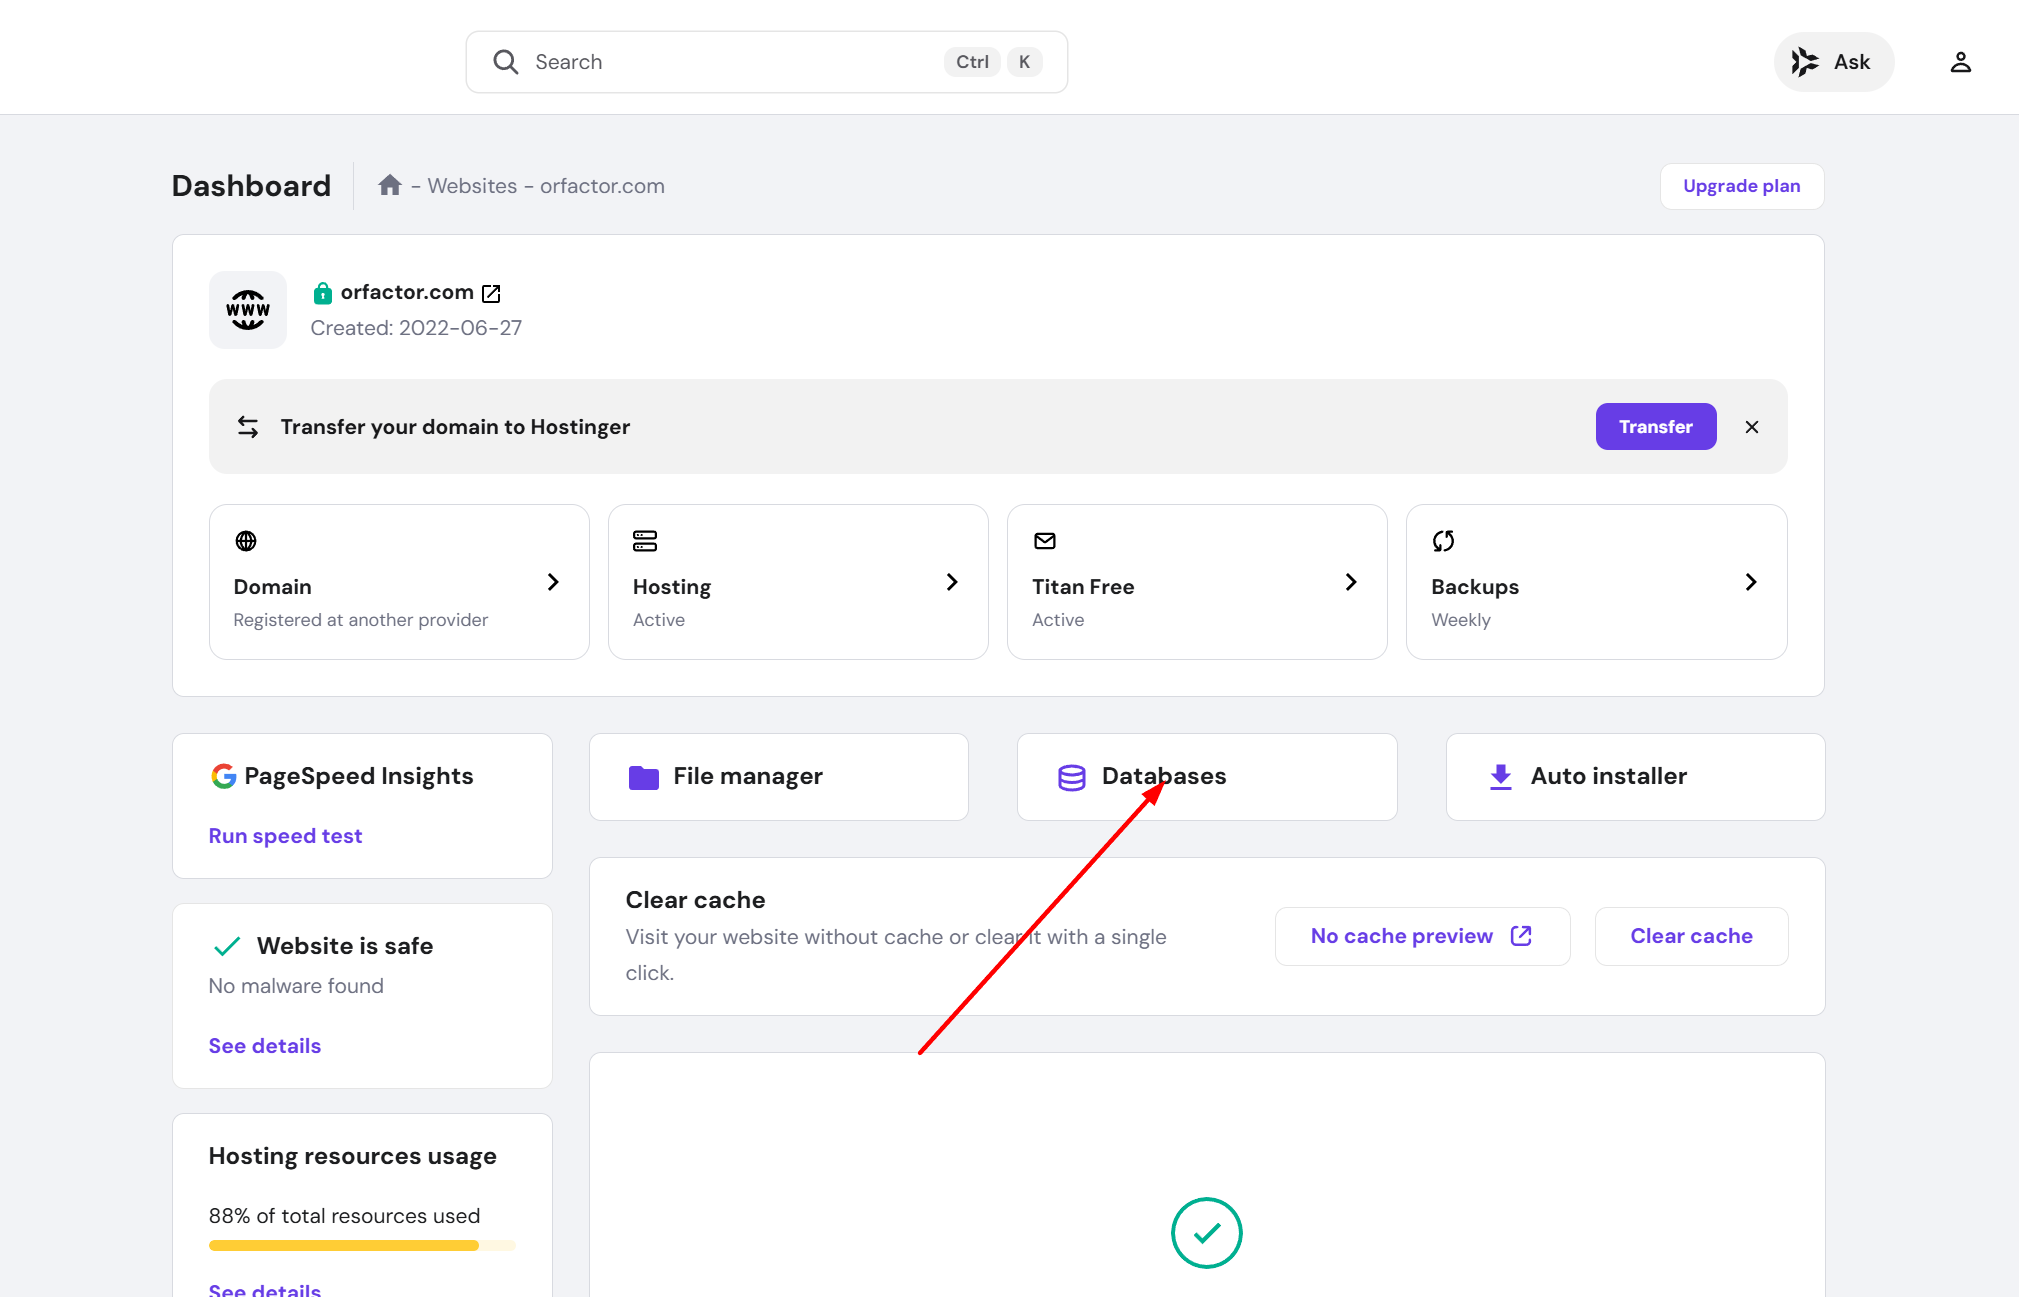
Task: Open orfactor.com via external link icon
Action: 491,293
